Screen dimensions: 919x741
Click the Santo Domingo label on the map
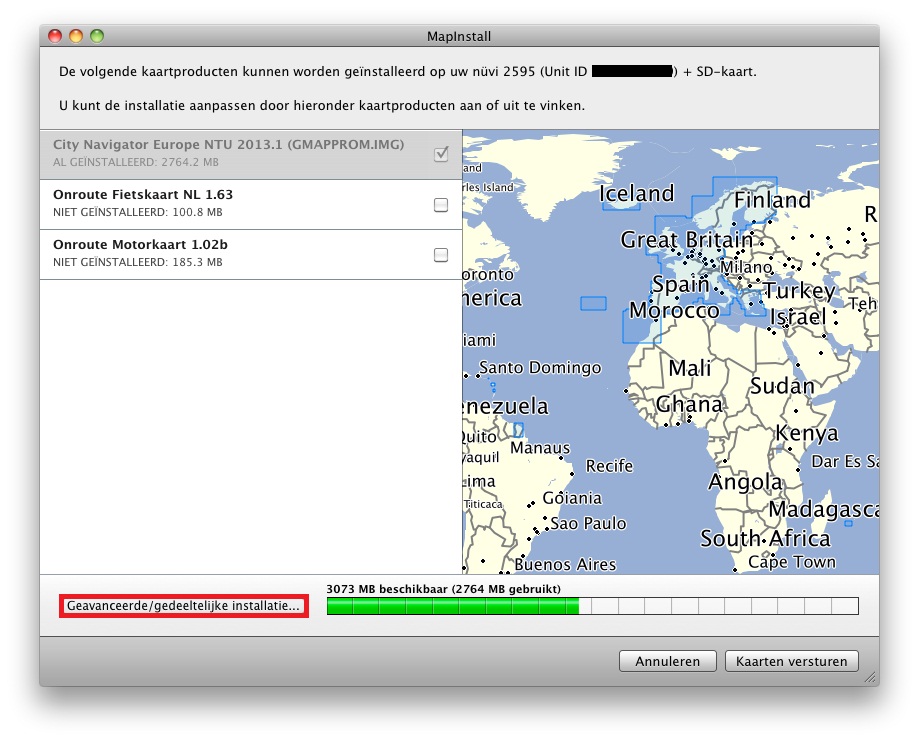540,368
